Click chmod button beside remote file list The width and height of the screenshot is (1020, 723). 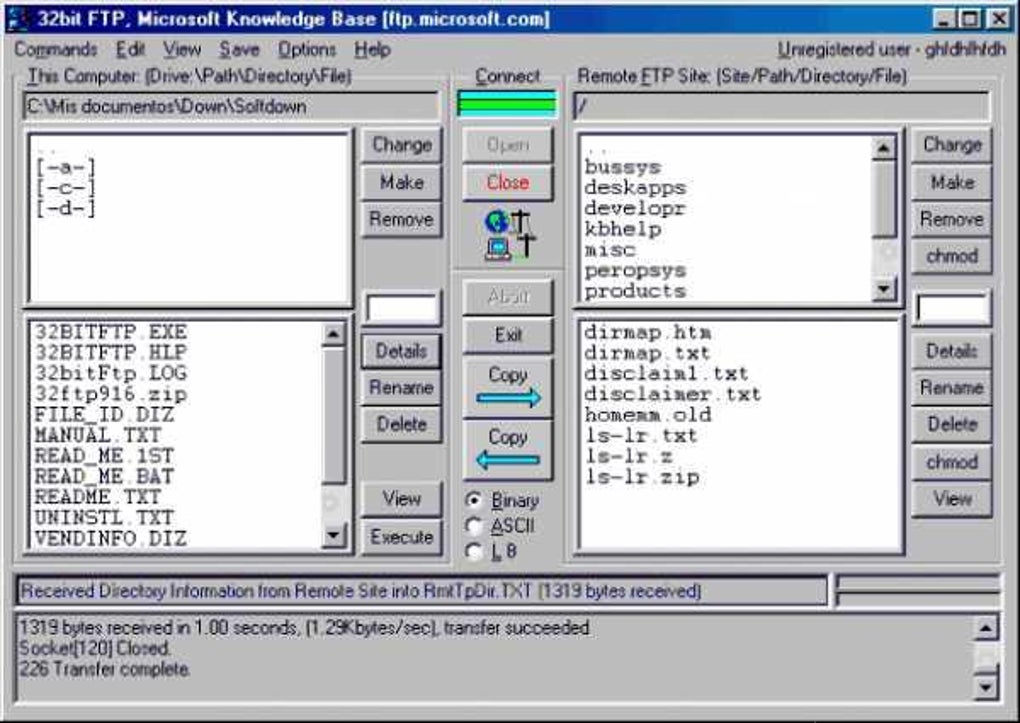tap(952, 462)
